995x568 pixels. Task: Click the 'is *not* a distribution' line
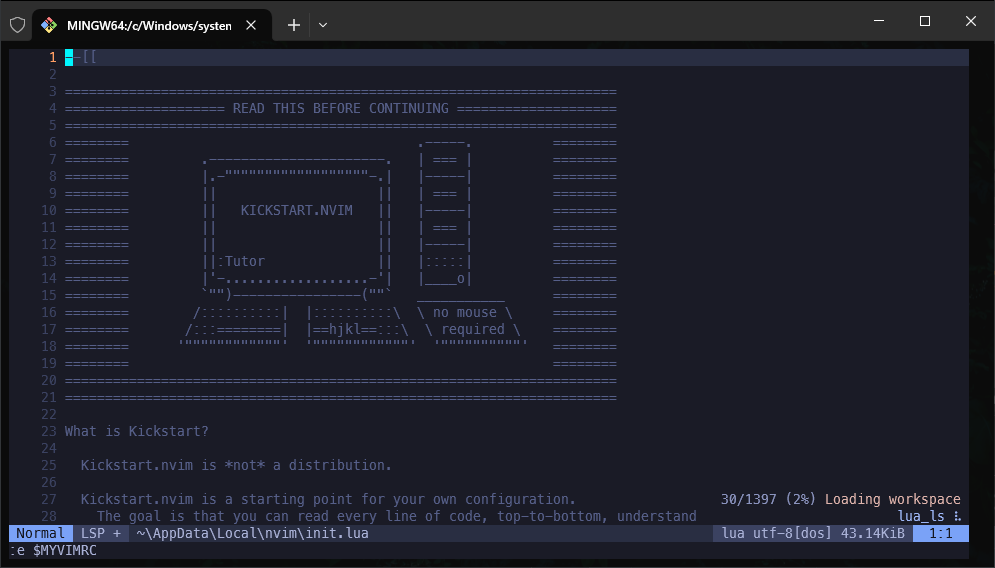(236, 465)
